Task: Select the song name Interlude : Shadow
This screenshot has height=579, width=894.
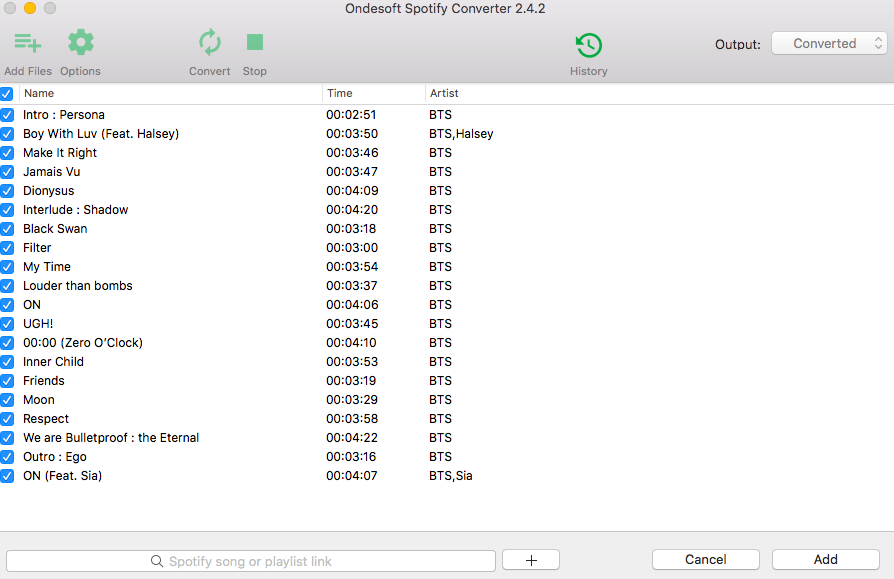Action: [75, 210]
